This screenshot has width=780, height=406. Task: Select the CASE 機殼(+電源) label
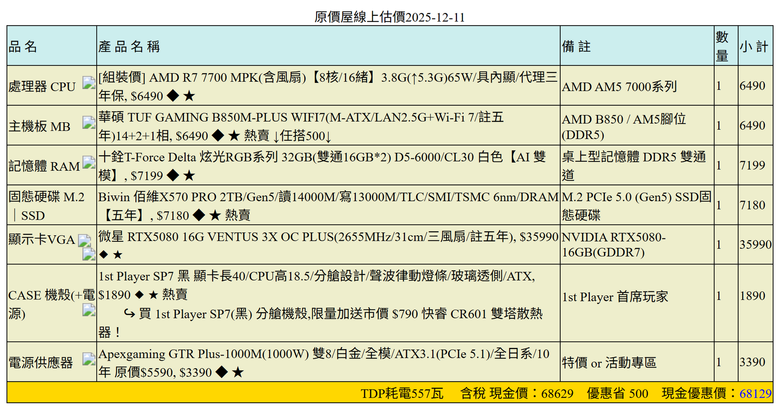[51, 304]
